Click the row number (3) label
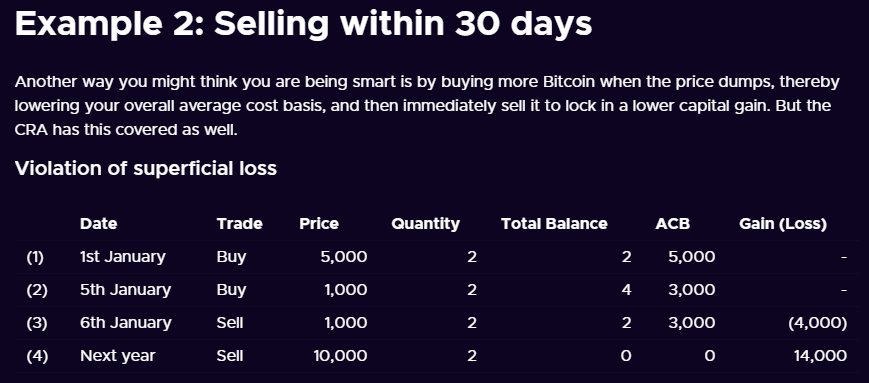 point(37,323)
